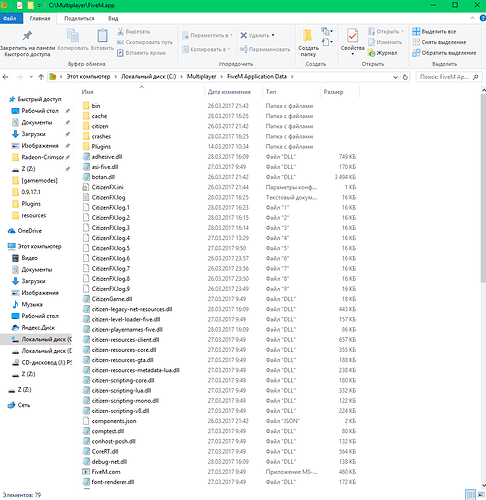Image resolution: width=486 pixels, height=500 pixels.
Task: Sort by the Размер (Size) column header
Action: [333, 92]
